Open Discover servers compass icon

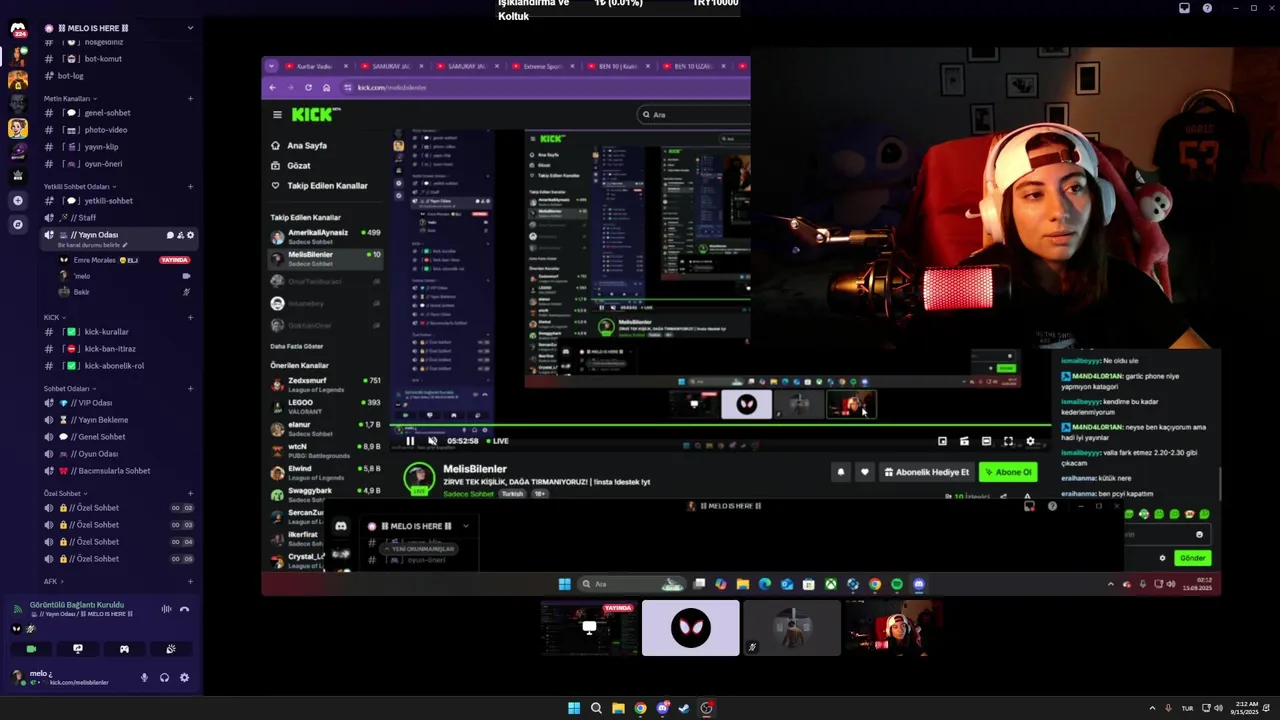click(x=18, y=225)
